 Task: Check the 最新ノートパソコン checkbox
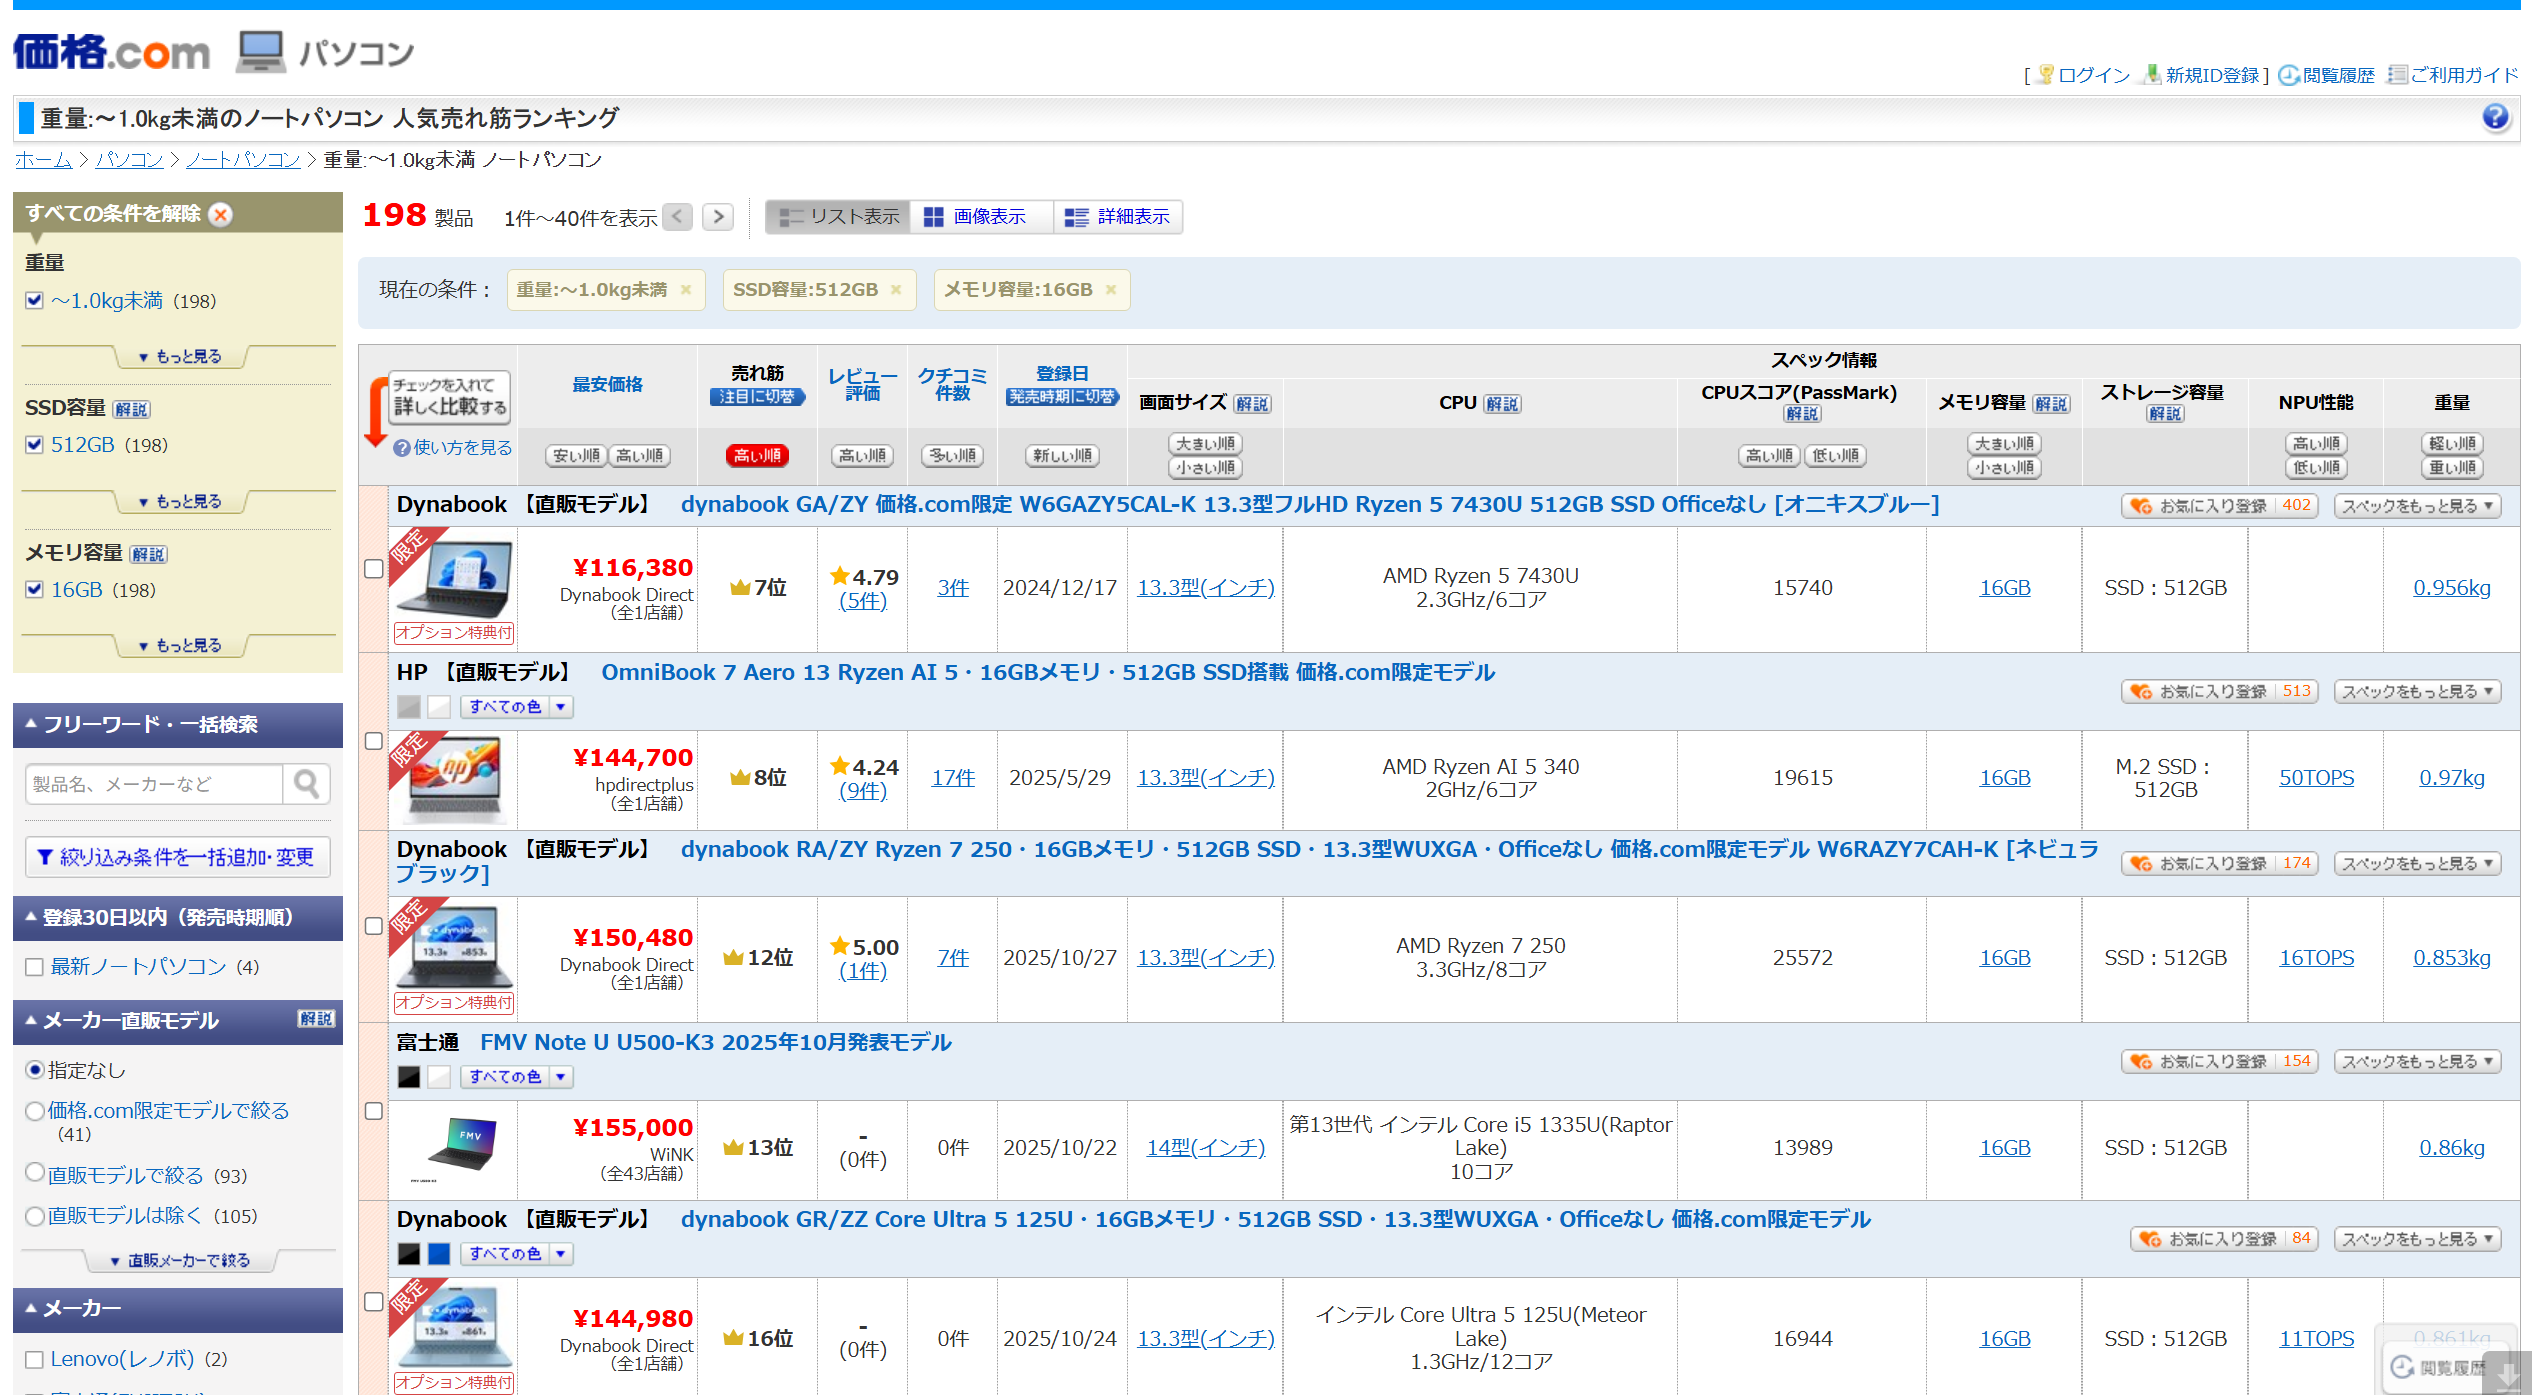[x=35, y=967]
